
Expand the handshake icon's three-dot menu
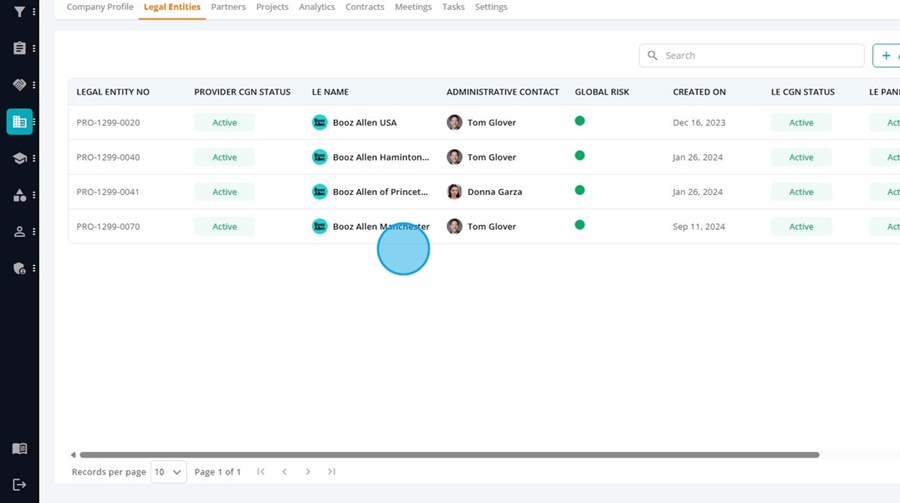(34, 85)
